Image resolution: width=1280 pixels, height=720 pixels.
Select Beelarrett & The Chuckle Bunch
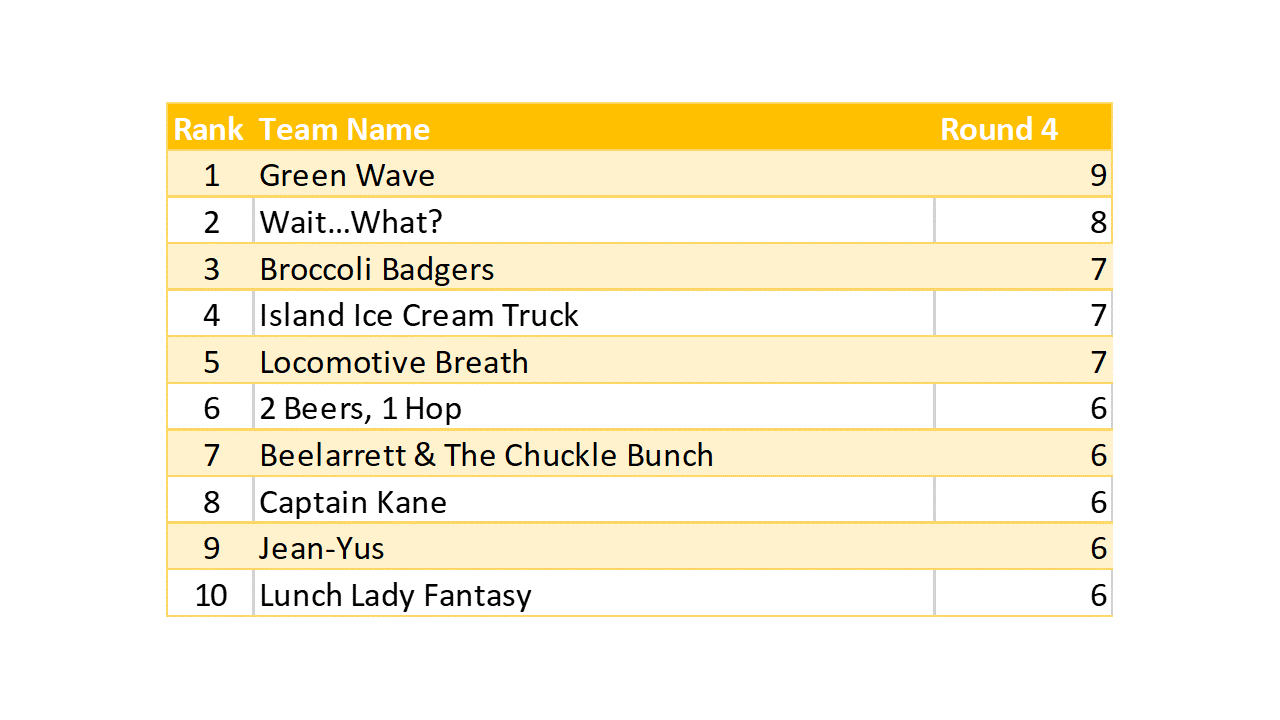(x=486, y=455)
